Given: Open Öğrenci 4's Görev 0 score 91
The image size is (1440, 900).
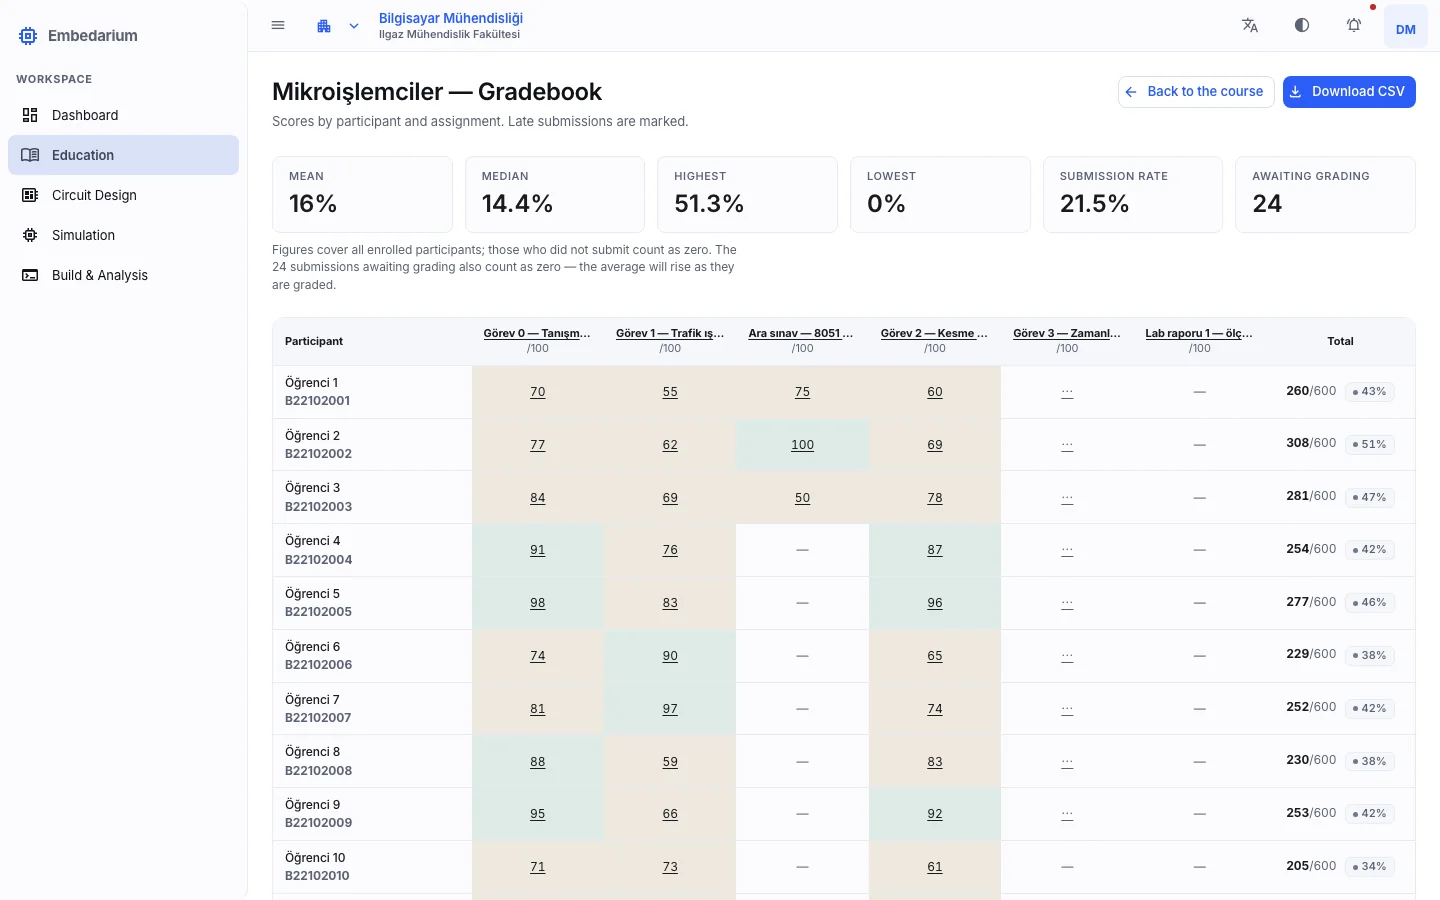Looking at the screenshot, I should pos(538,550).
